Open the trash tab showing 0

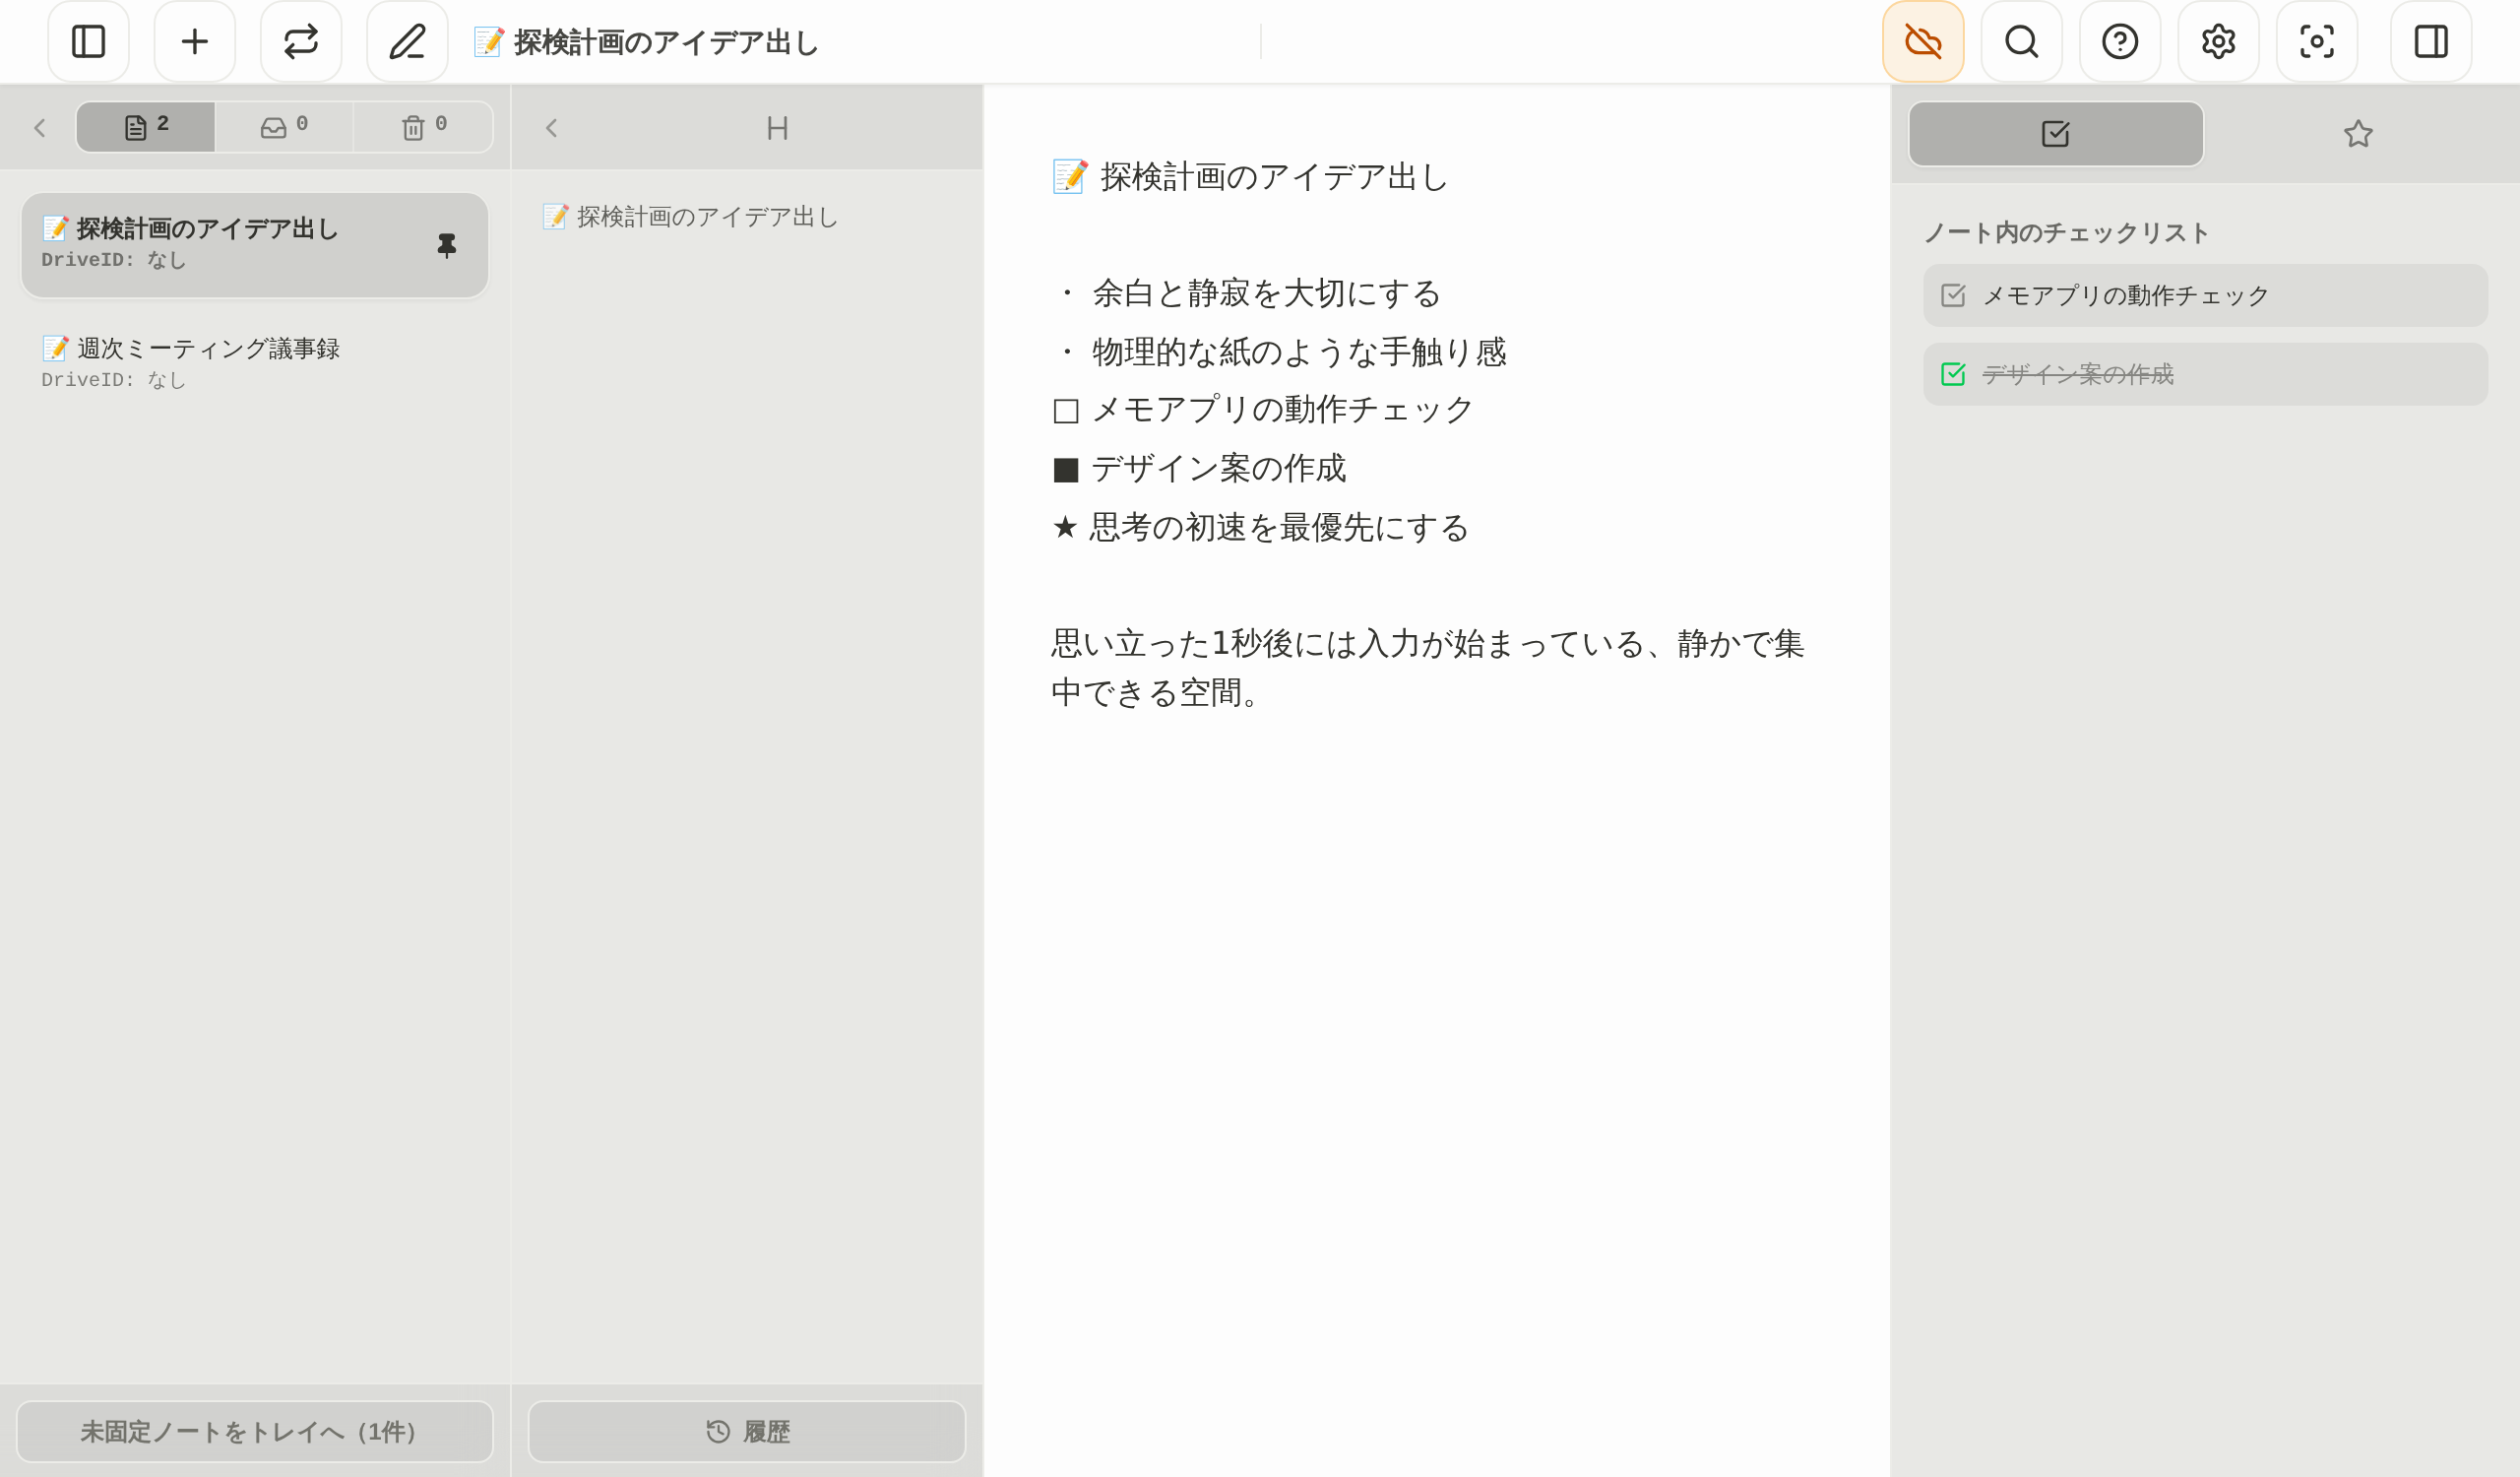(423, 127)
